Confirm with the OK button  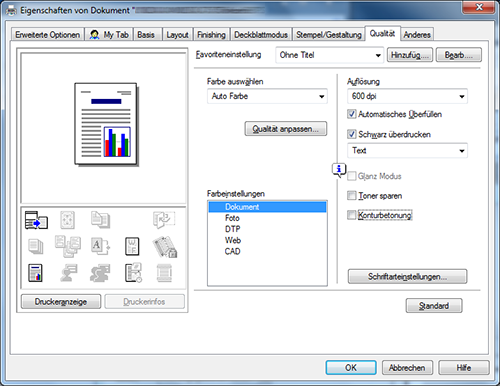pyautogui.click(x=351, y=368)
